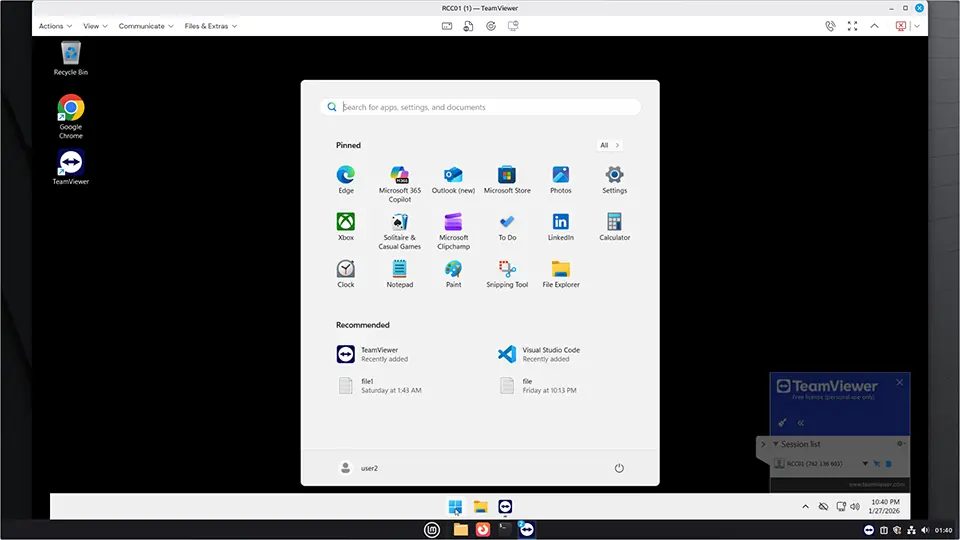Open the To Do app
960x540 pixels.
(507, 227)
